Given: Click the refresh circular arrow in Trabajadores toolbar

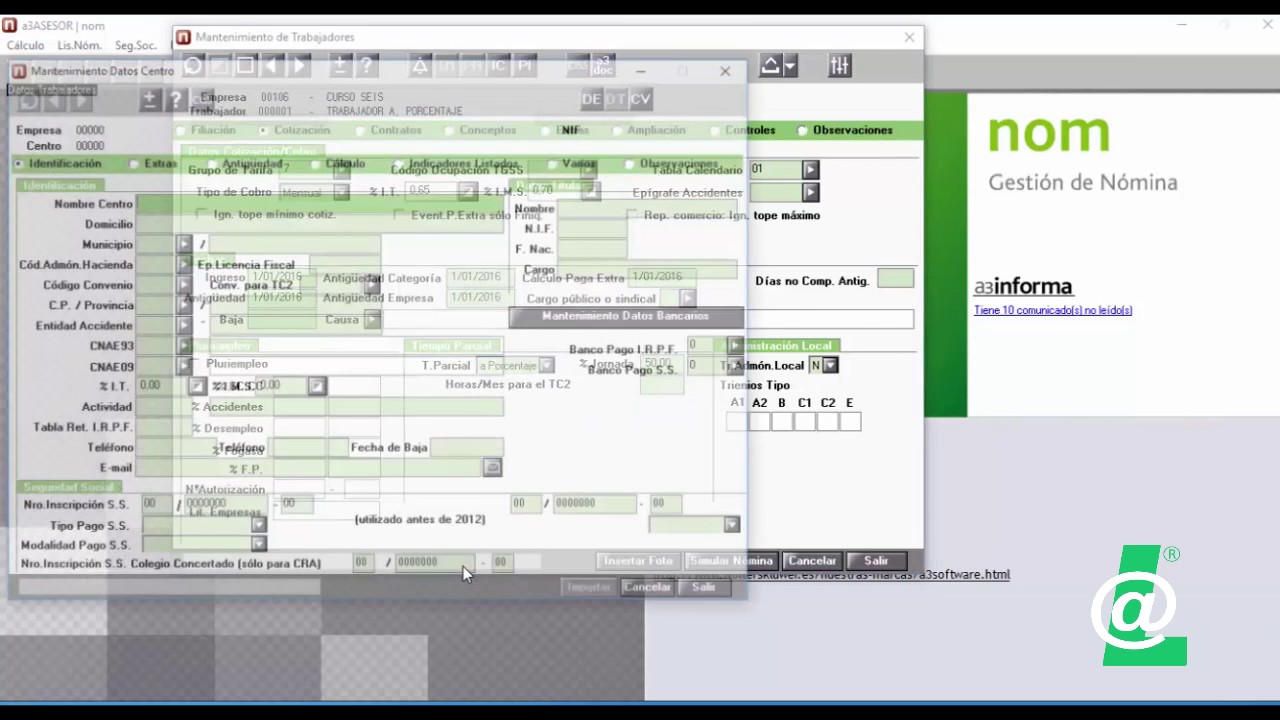Looking at the screenshot, I should click(x=193, y=66).
